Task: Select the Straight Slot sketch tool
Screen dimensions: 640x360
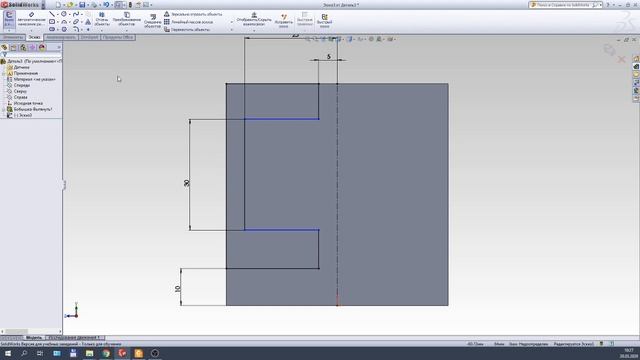Action: 52,29
